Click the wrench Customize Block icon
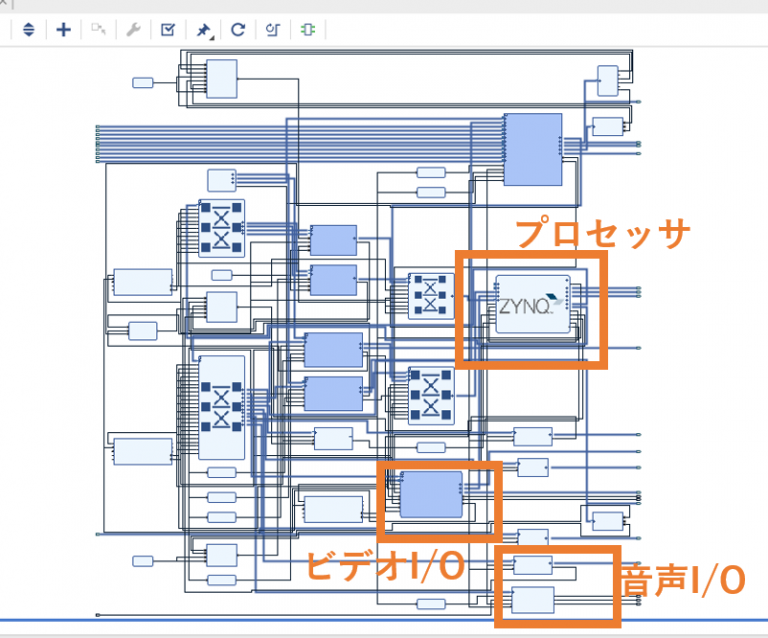 132,29
